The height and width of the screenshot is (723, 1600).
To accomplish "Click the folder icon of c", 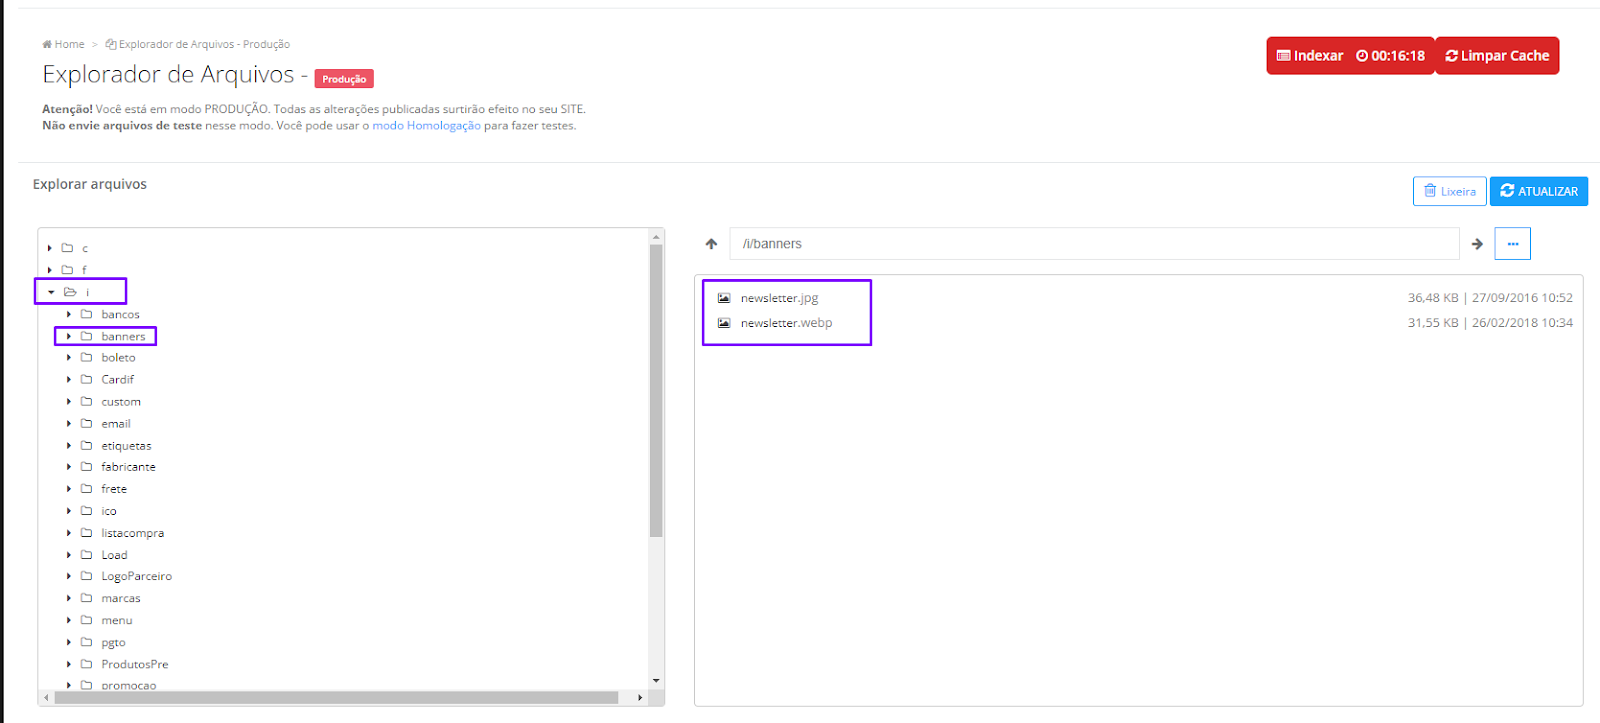I will (67, 248).
